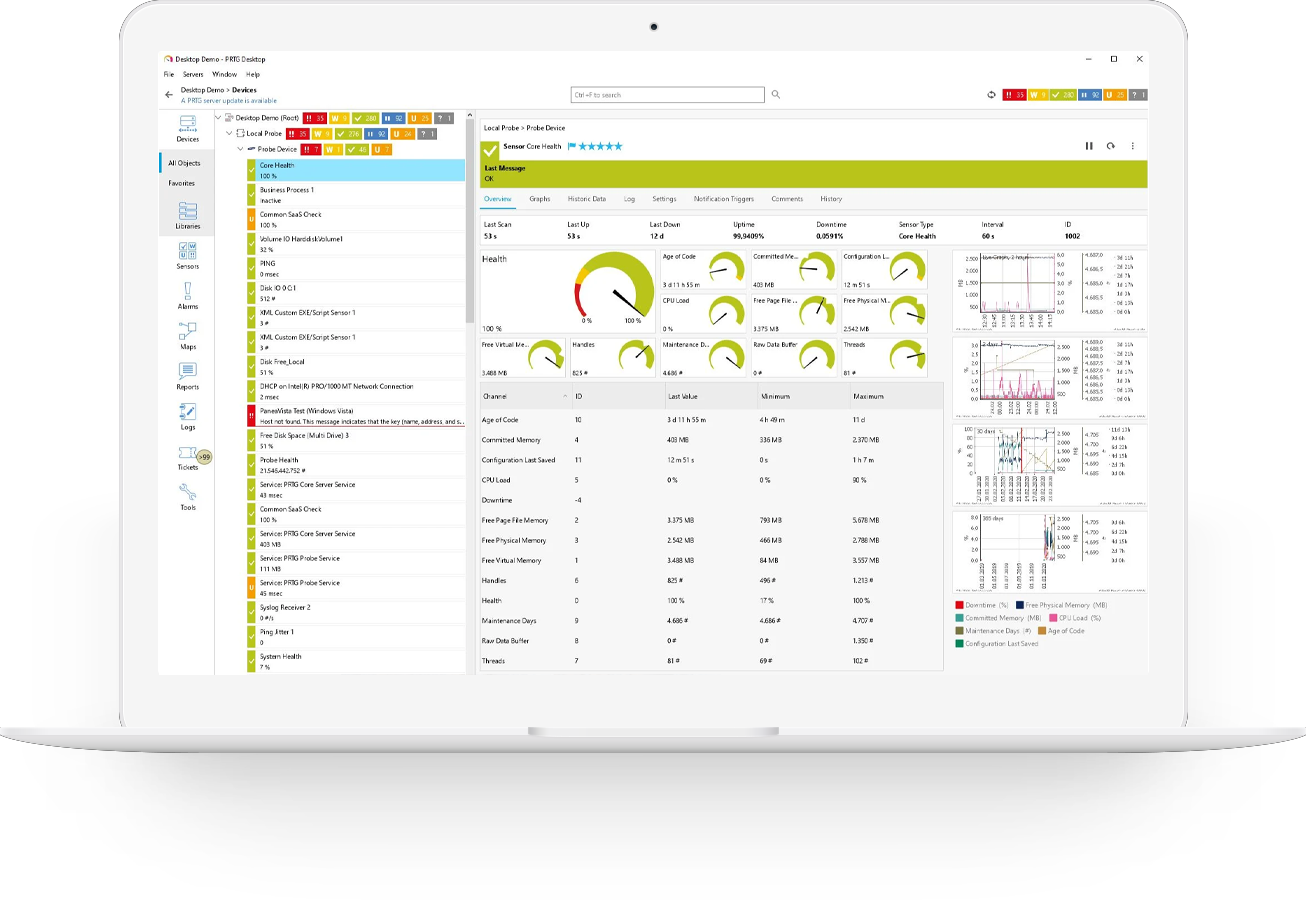Select Favorites in the sidebar
The width and height of the screenshot is (1306, 900).
pos(182,183)
